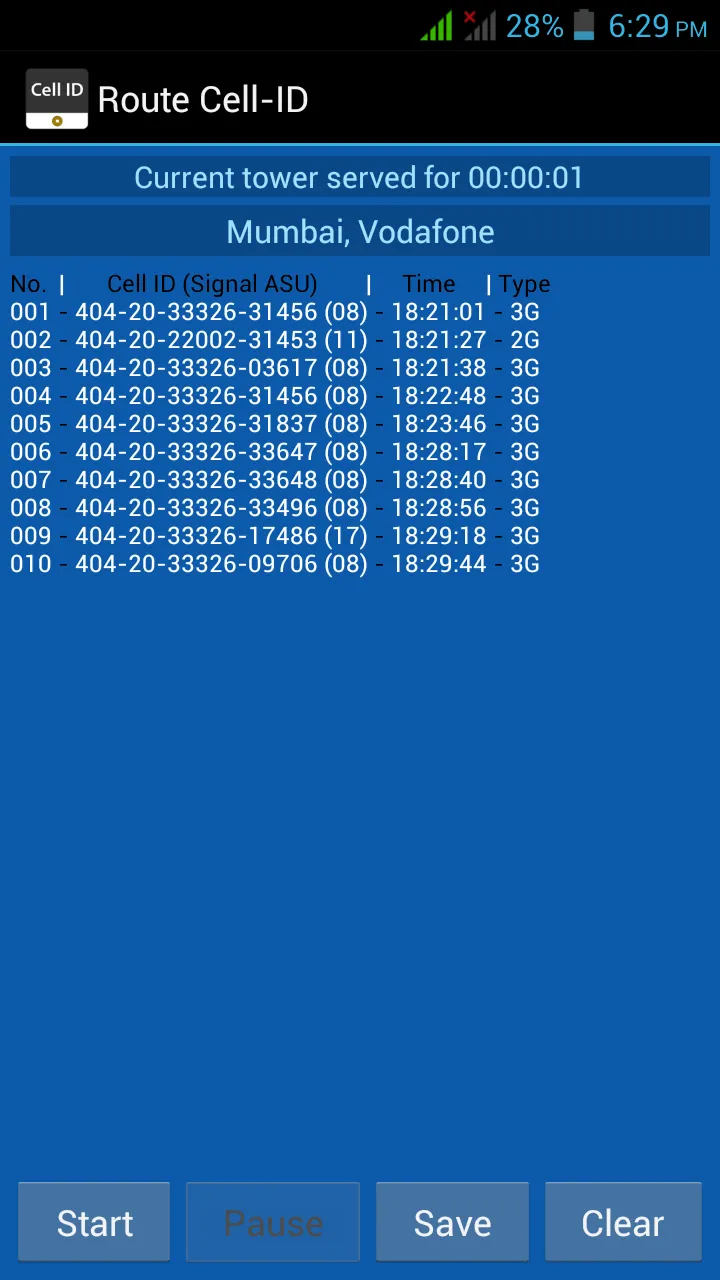Clear the recorded cell entries
The image size is (720, 1280).
[622, 1223]
